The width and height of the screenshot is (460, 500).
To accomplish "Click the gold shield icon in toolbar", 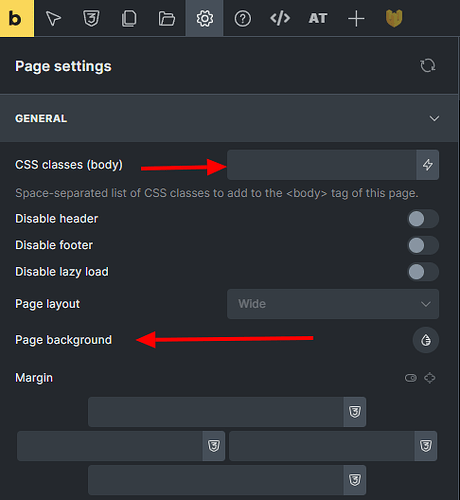I will (394, 18).
